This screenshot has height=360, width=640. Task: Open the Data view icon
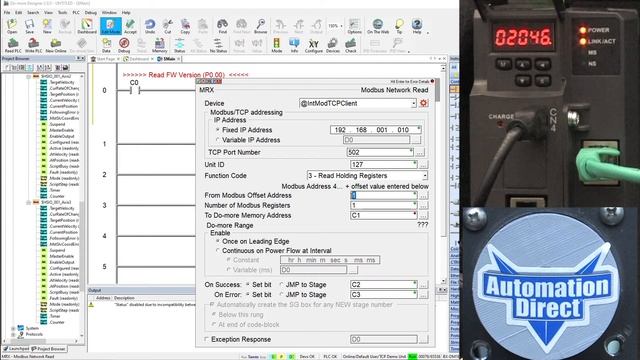pos(107,45)
